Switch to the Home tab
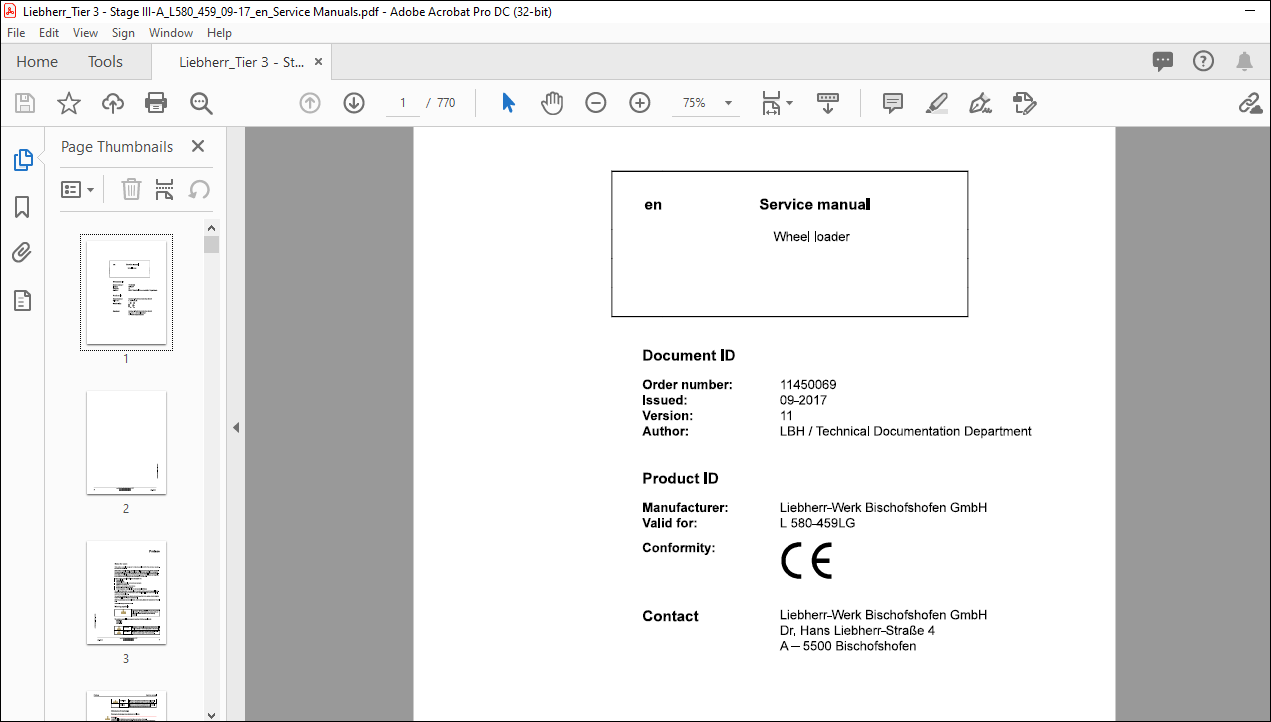This screenshot has height=722, width=1271. tap(37, 62)
